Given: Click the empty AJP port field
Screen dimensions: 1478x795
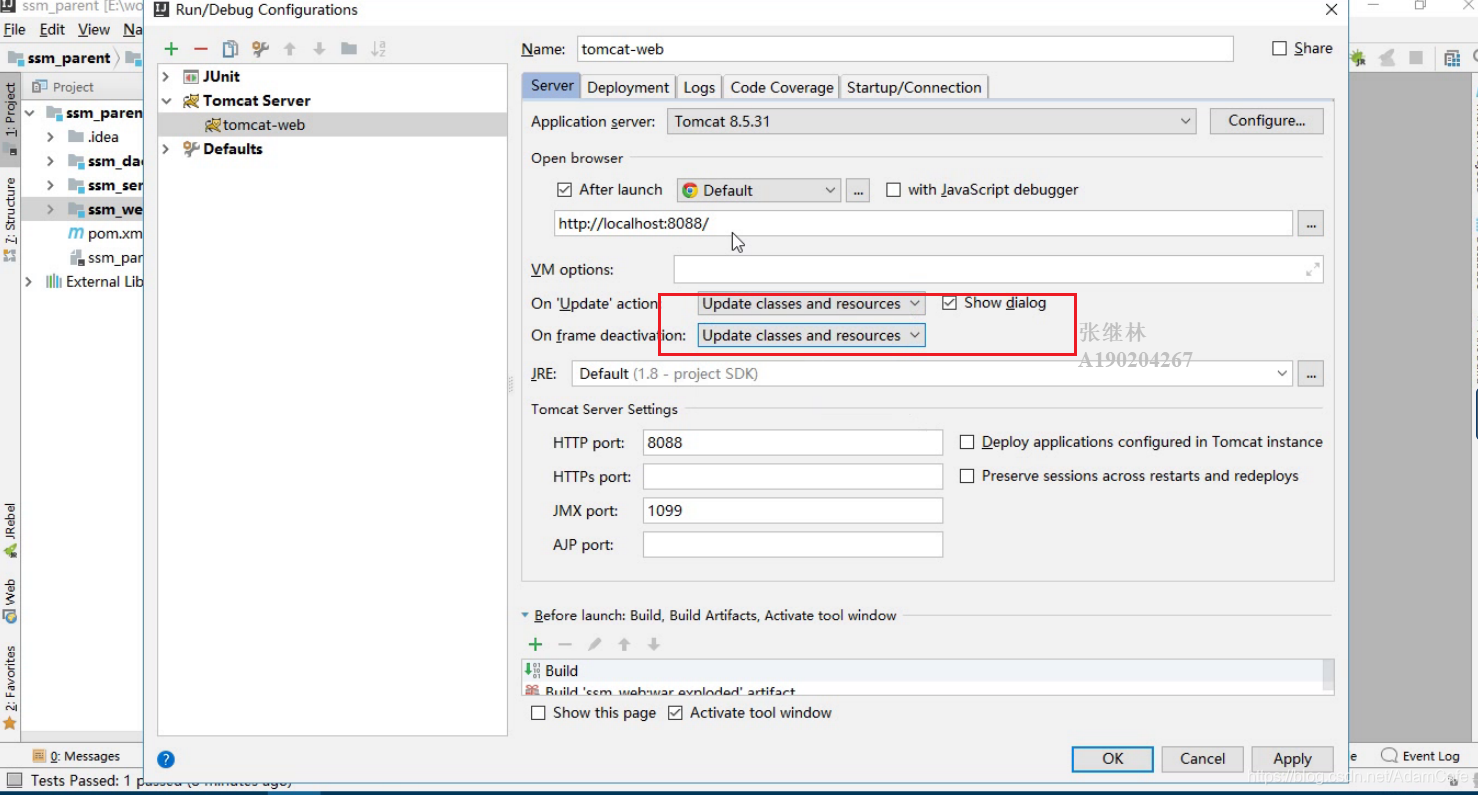Looking at the screenshot, I should point(793,544).
